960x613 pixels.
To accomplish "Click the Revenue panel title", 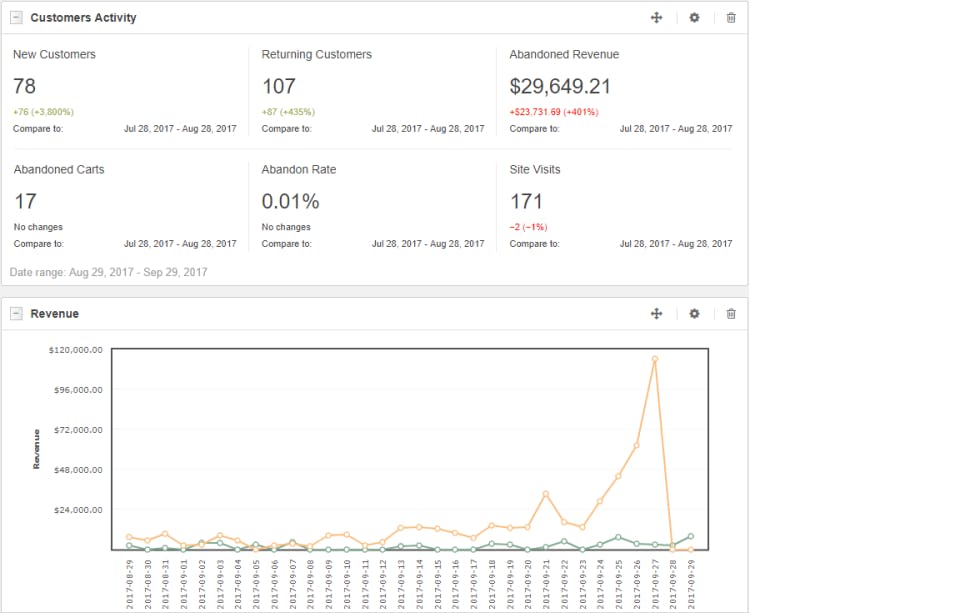I will [54, 314].
